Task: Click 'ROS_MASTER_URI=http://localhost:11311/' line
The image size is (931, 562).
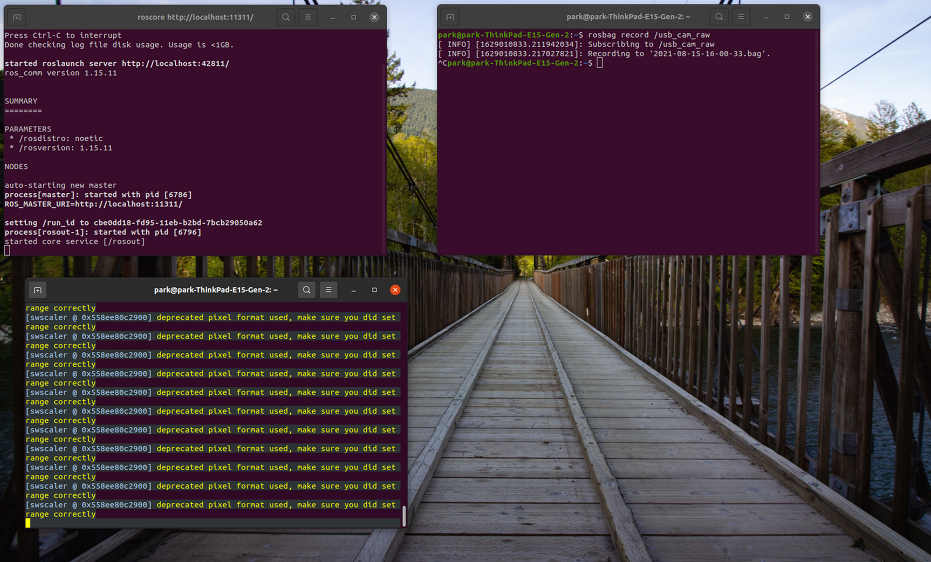Action: [x=93, y=204]
